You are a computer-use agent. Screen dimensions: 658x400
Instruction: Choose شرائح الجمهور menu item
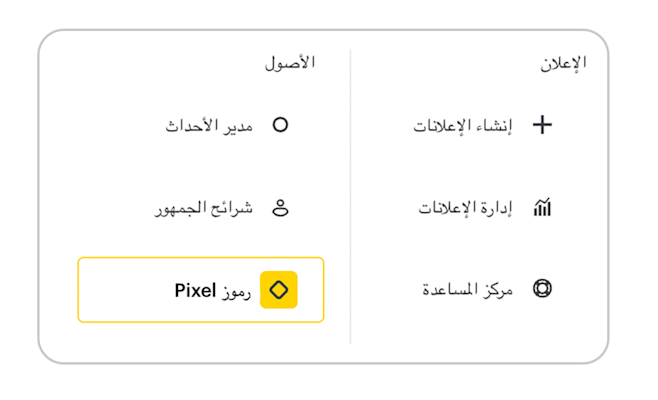203,208
